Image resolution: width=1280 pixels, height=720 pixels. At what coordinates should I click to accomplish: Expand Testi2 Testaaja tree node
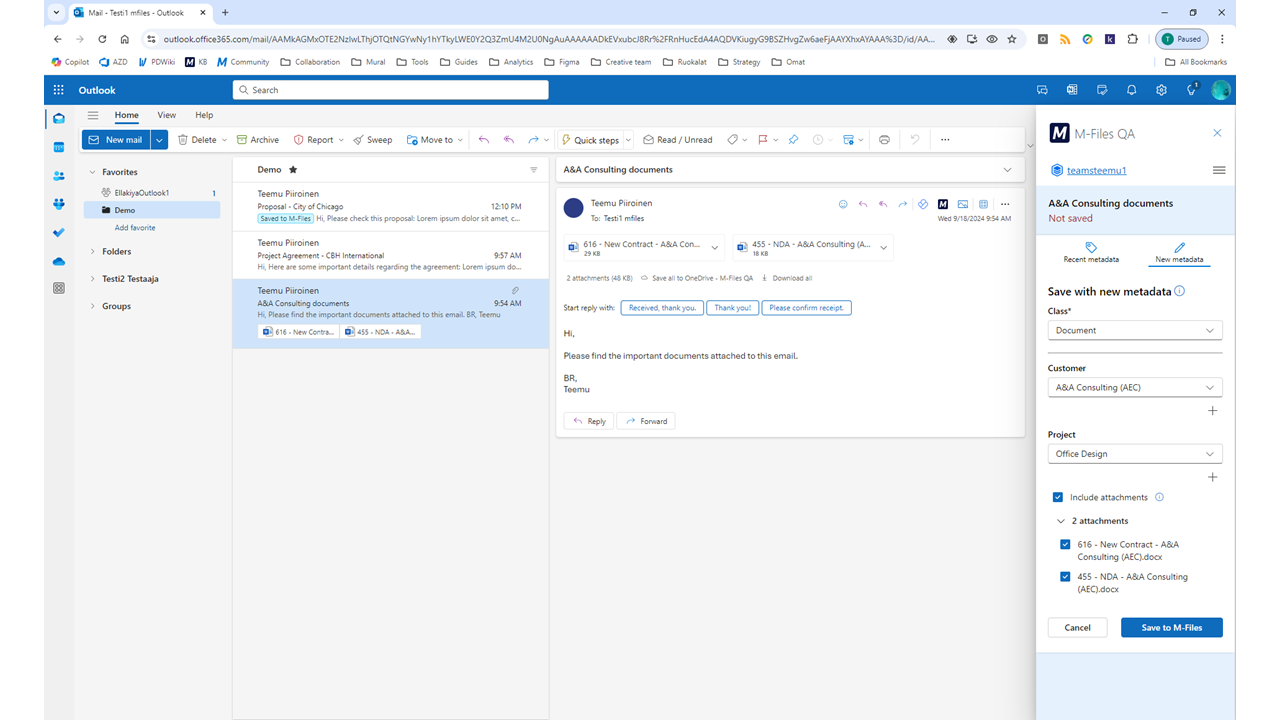[x=93, y=279]
